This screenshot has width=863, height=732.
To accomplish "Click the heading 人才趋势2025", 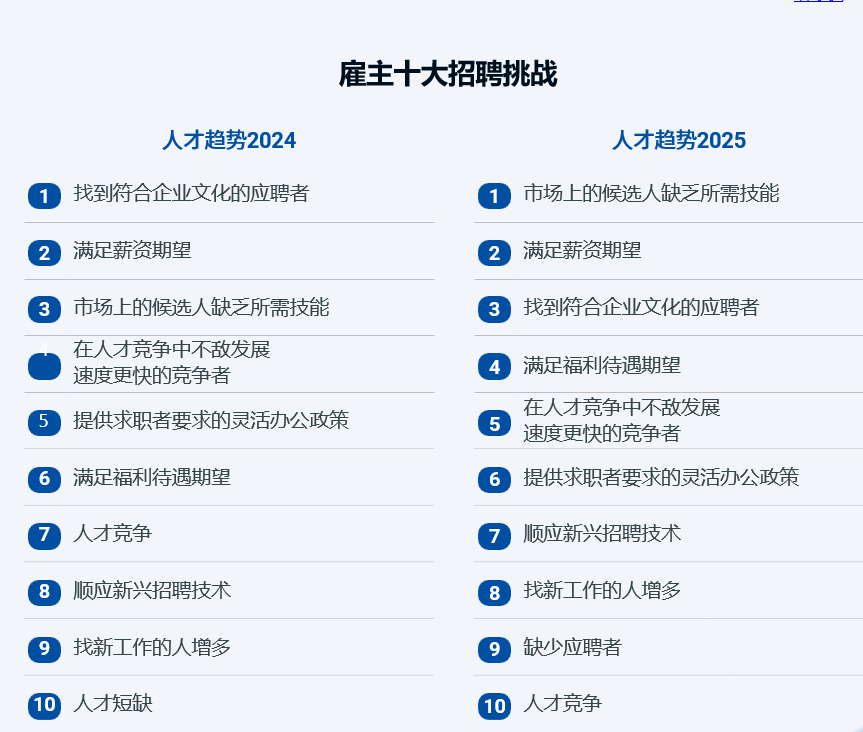I will (679, 140).
